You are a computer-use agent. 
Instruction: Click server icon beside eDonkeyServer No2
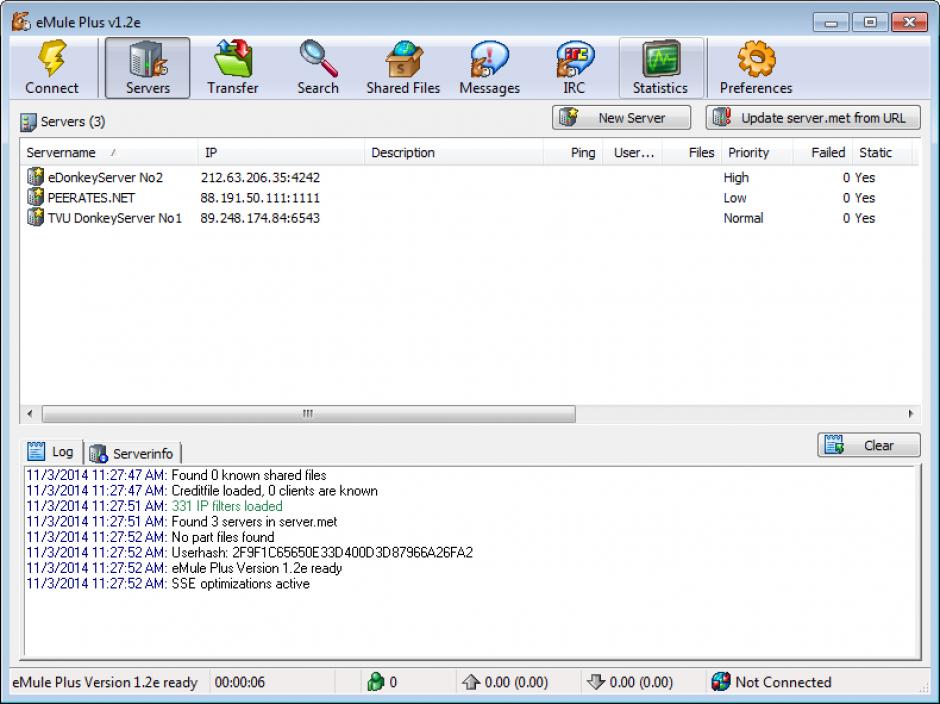click(x=35, y=176)
